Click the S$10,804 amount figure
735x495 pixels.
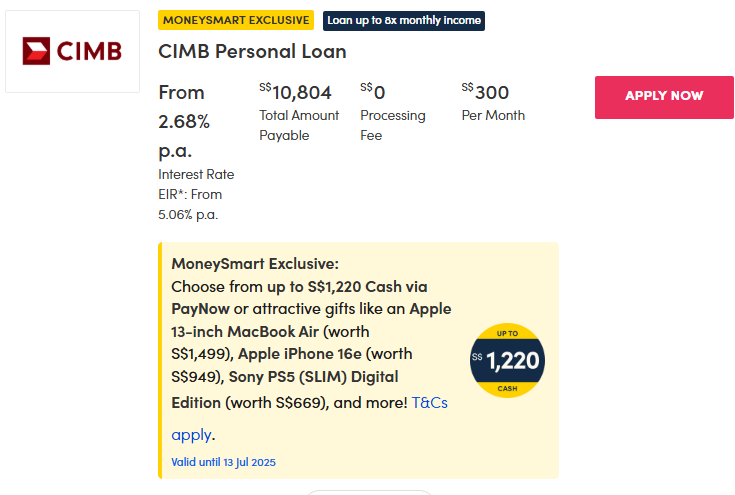coord(296,93)
